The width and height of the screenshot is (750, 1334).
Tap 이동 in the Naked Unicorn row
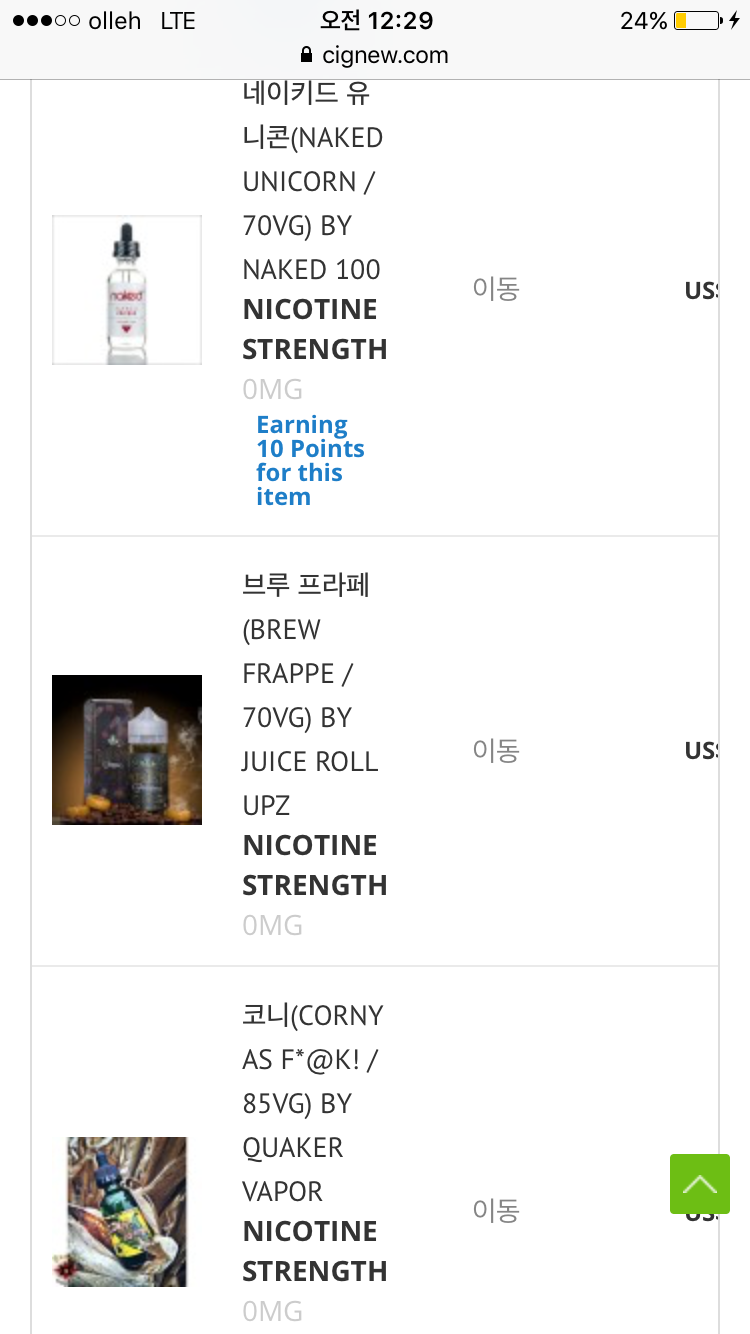click(496, 289)
